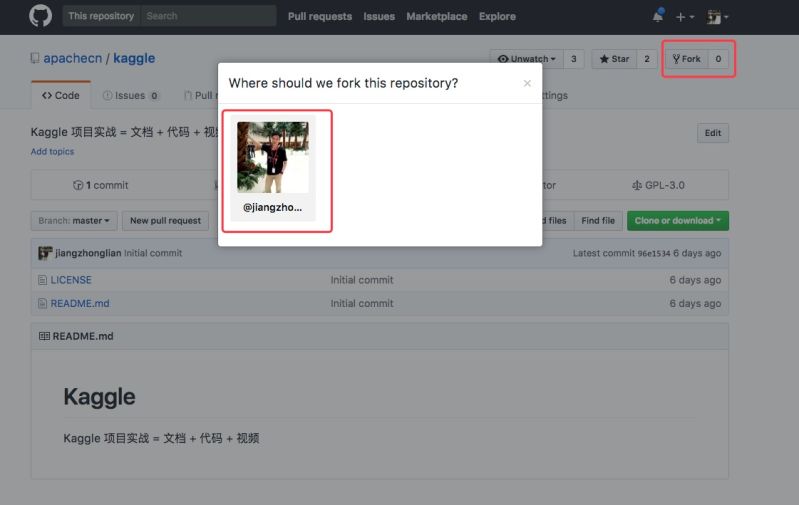Go to Issues in top navigation
This screenshot has height=505, width=799.
379,16
